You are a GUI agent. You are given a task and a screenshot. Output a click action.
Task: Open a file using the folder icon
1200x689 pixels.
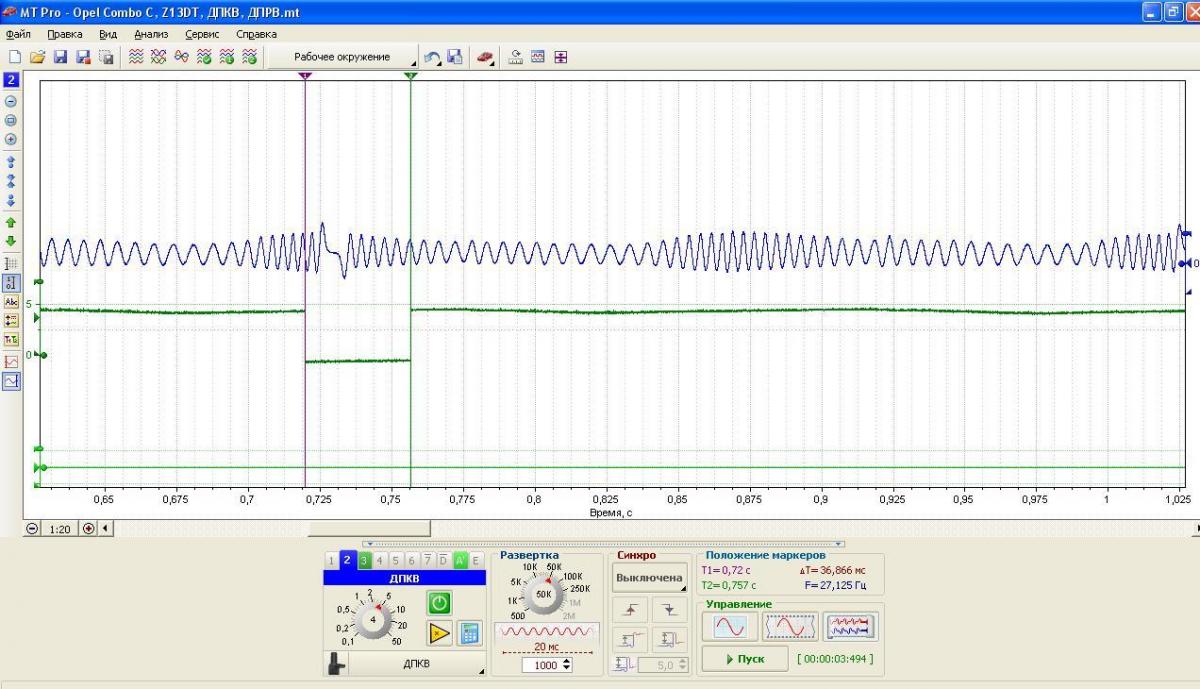(x=37, y=57)
